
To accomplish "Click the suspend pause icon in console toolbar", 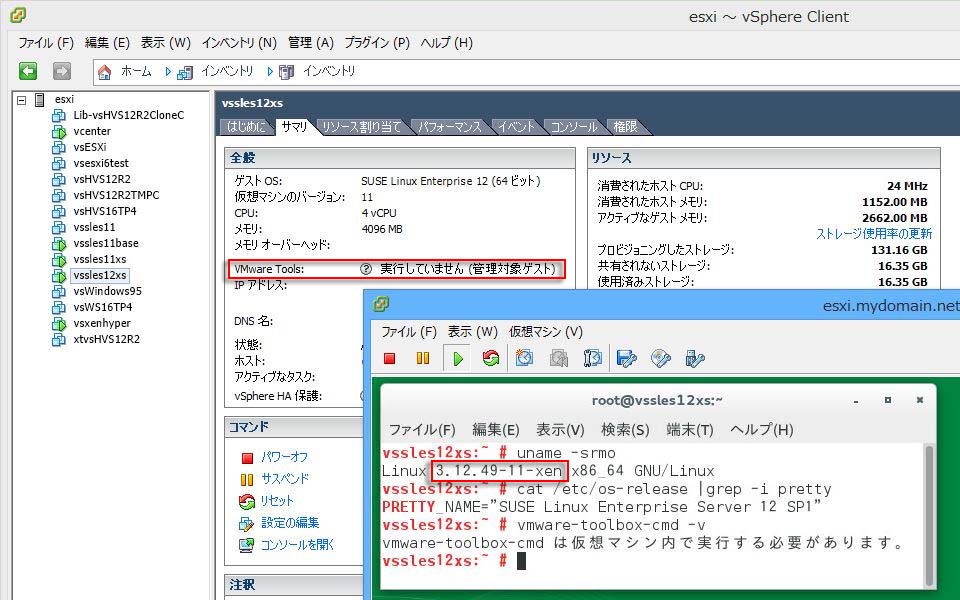I will click(x=423, y=359).
